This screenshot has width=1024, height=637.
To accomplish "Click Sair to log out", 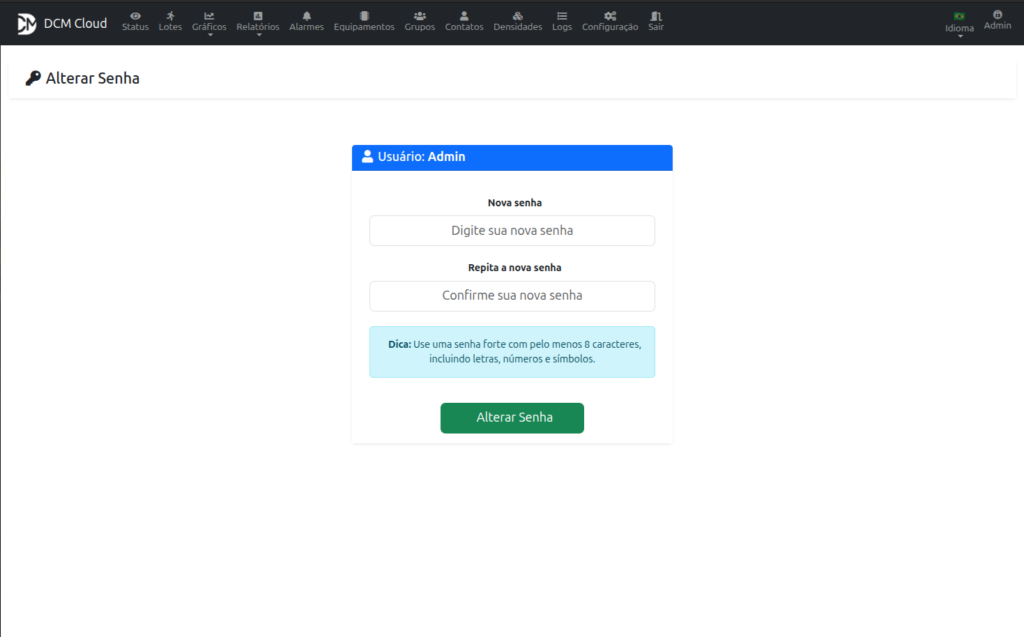I will (656, 21).
